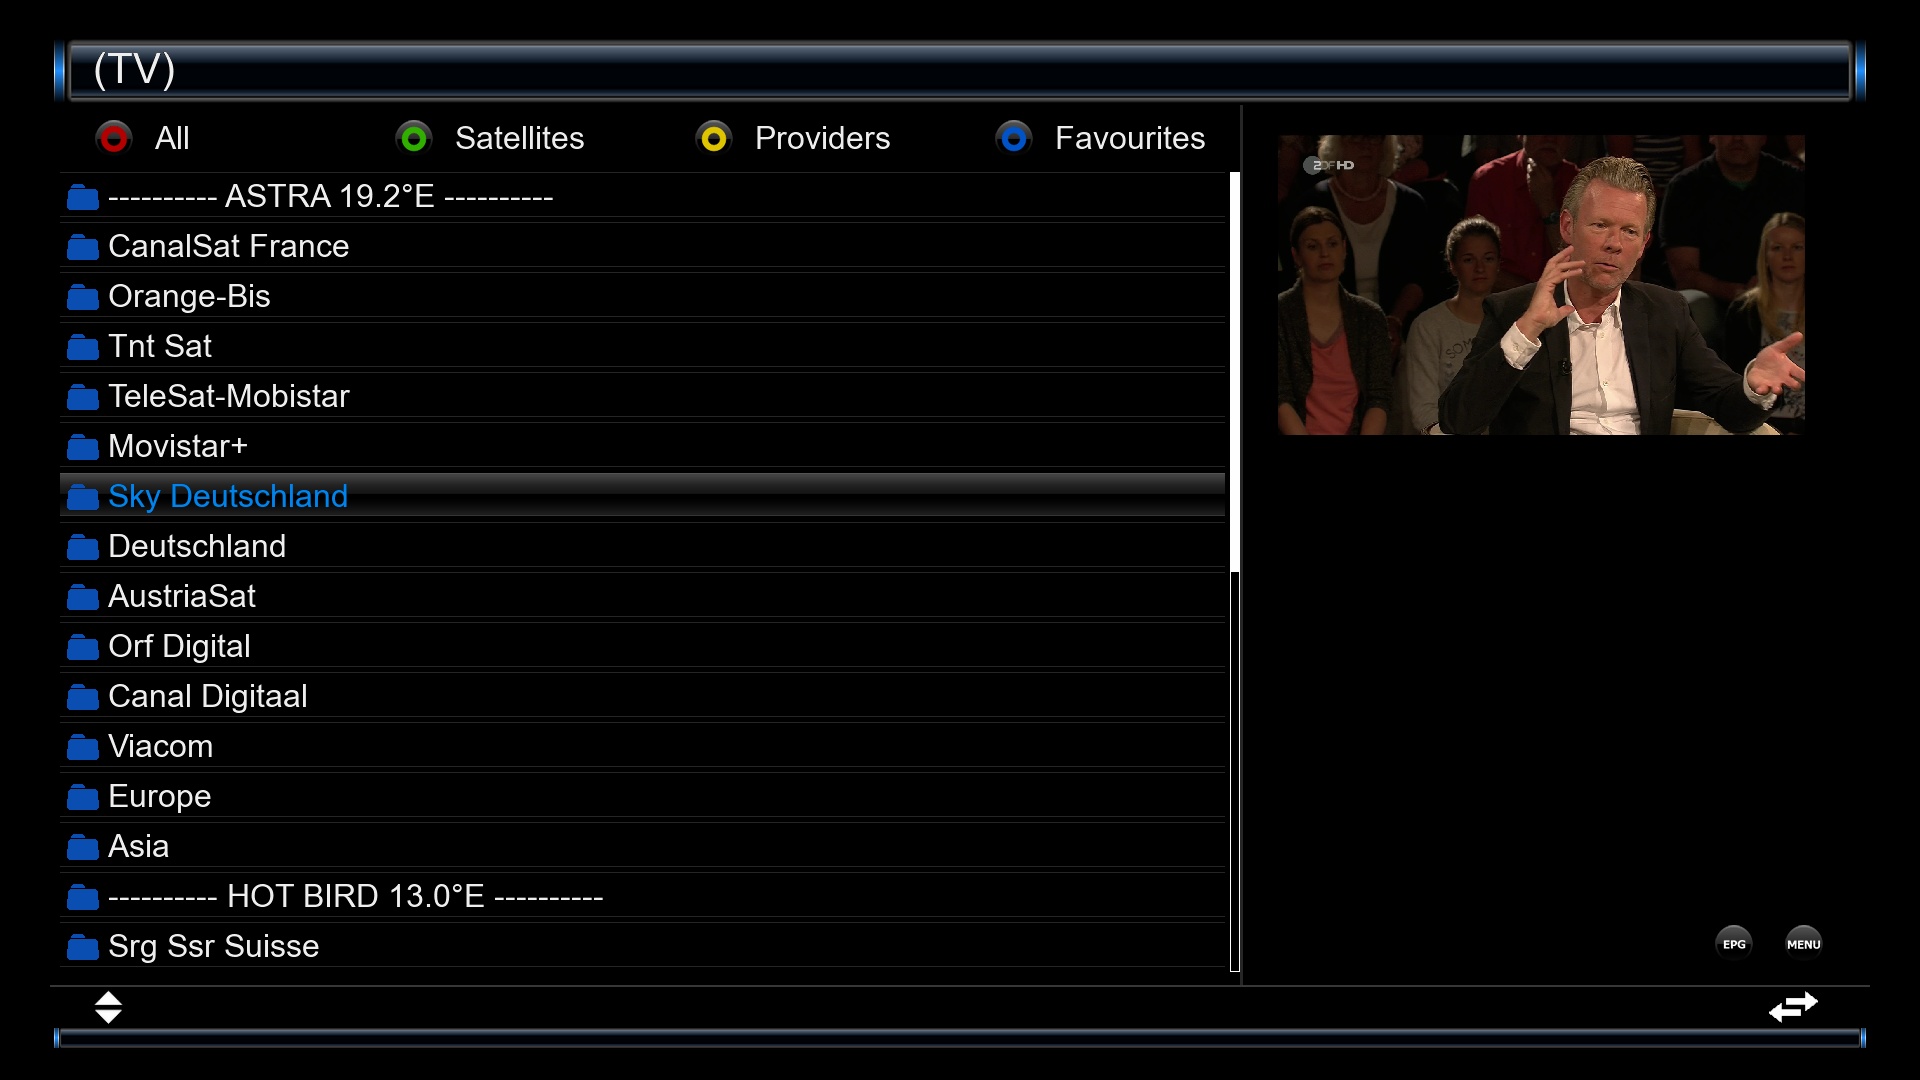This screenshot has height=1080, width=1920.
Task: Click the EPG button icon
Action: click(x=1734, y=944)
